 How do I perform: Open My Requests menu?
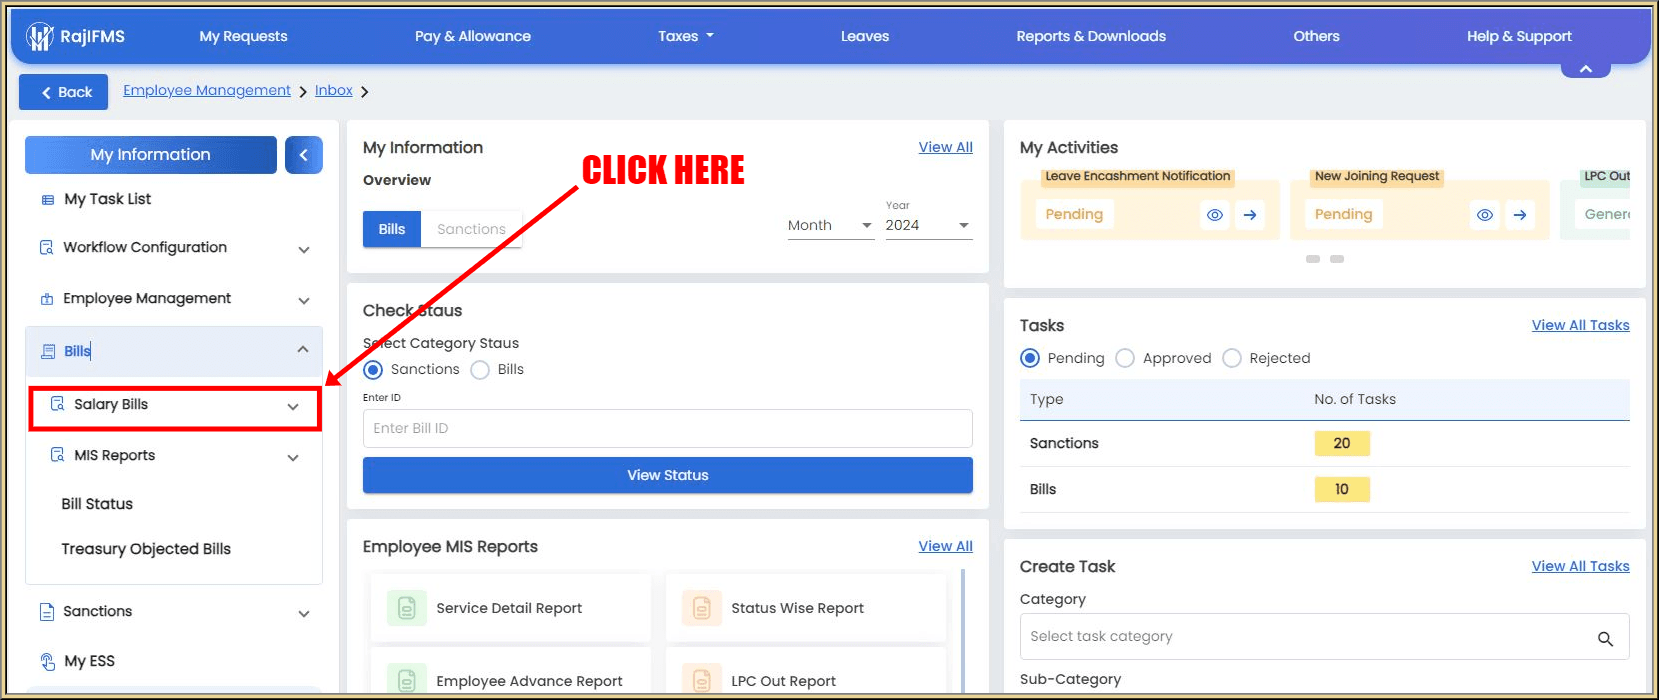click(x=243, y=36)
